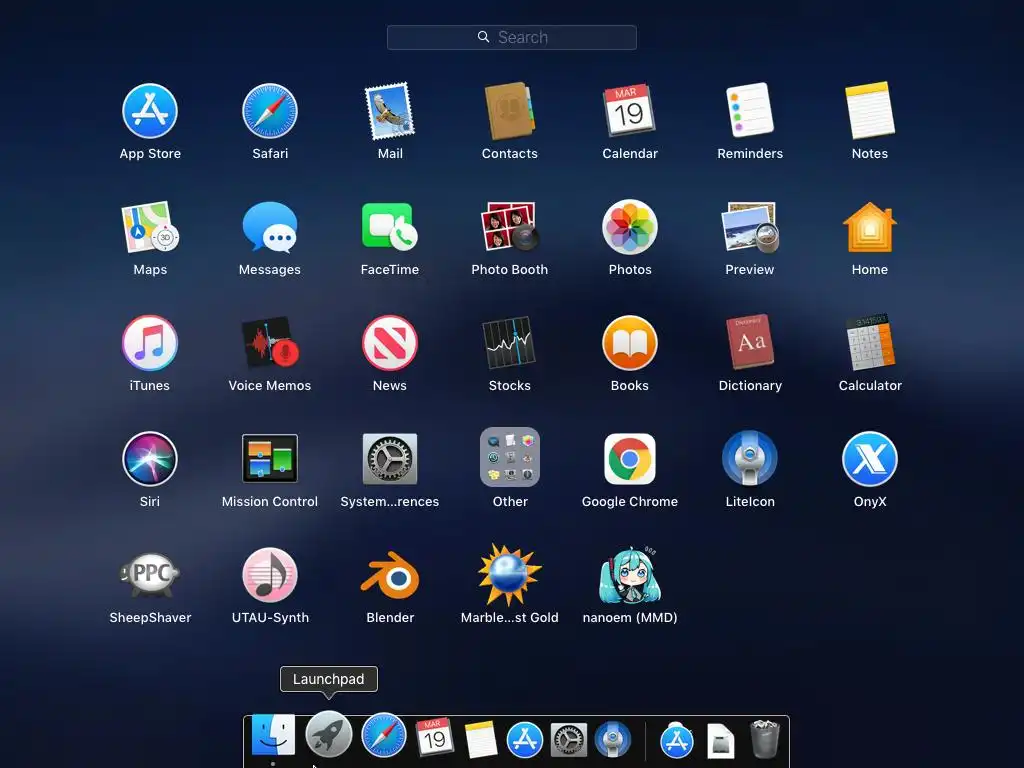This screenshot has height=768, width=1024.
Task: Open System Preferences in the Launchpad grid
Action: 390,459
